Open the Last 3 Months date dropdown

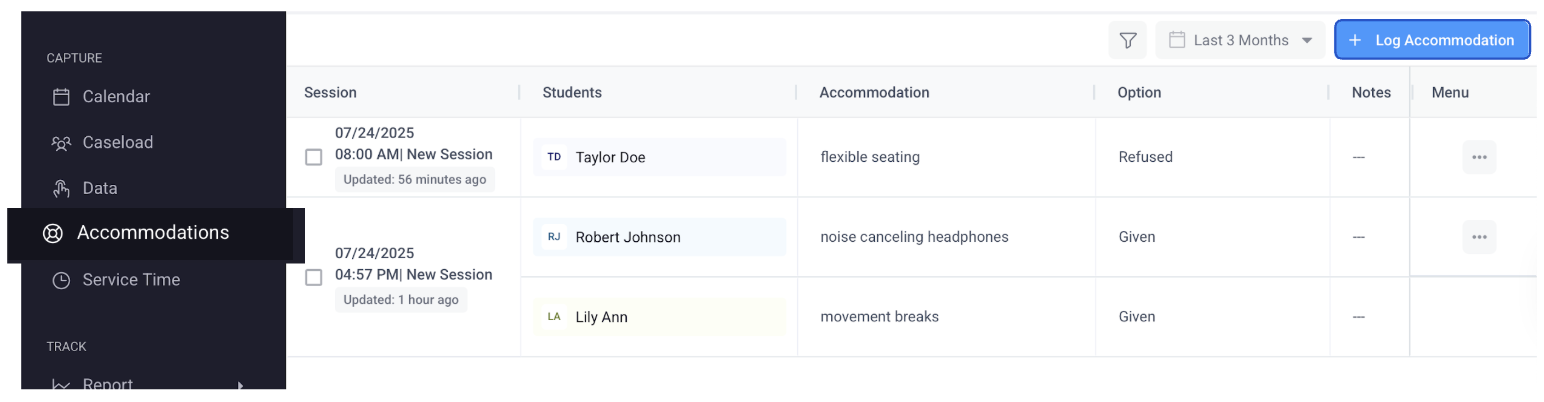[1240, 41]
